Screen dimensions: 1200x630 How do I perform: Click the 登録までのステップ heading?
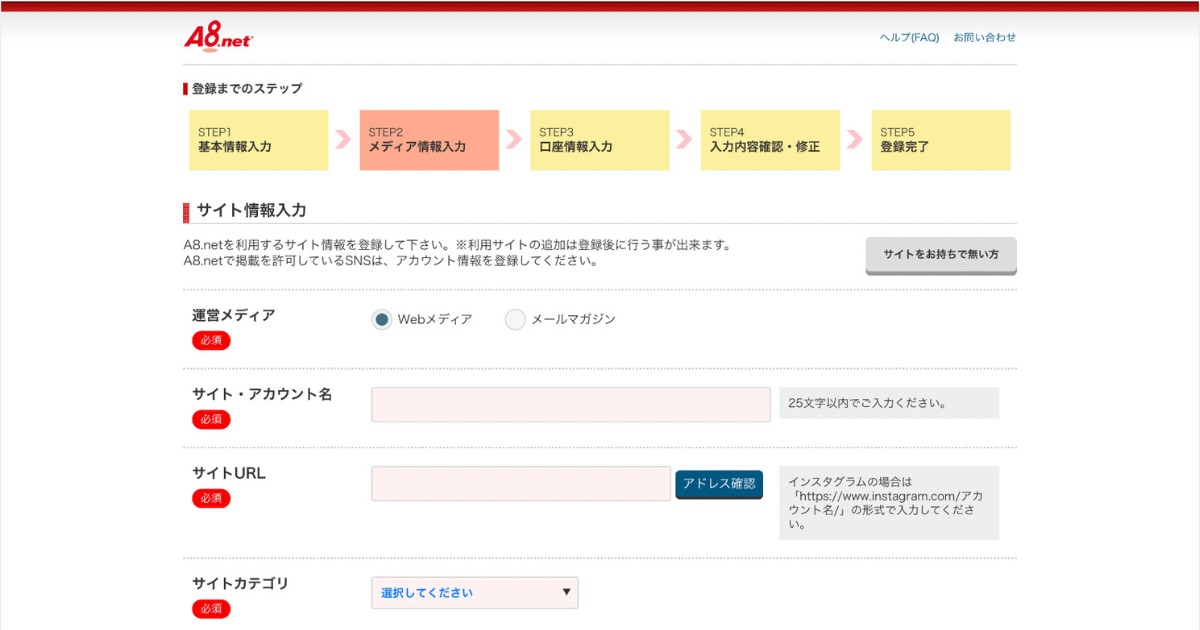point(247,89)
